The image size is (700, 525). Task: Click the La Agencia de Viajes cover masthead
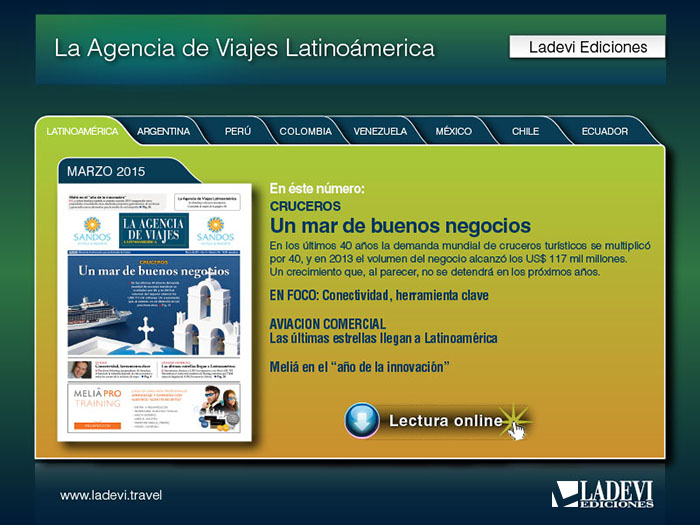[154, 230]
